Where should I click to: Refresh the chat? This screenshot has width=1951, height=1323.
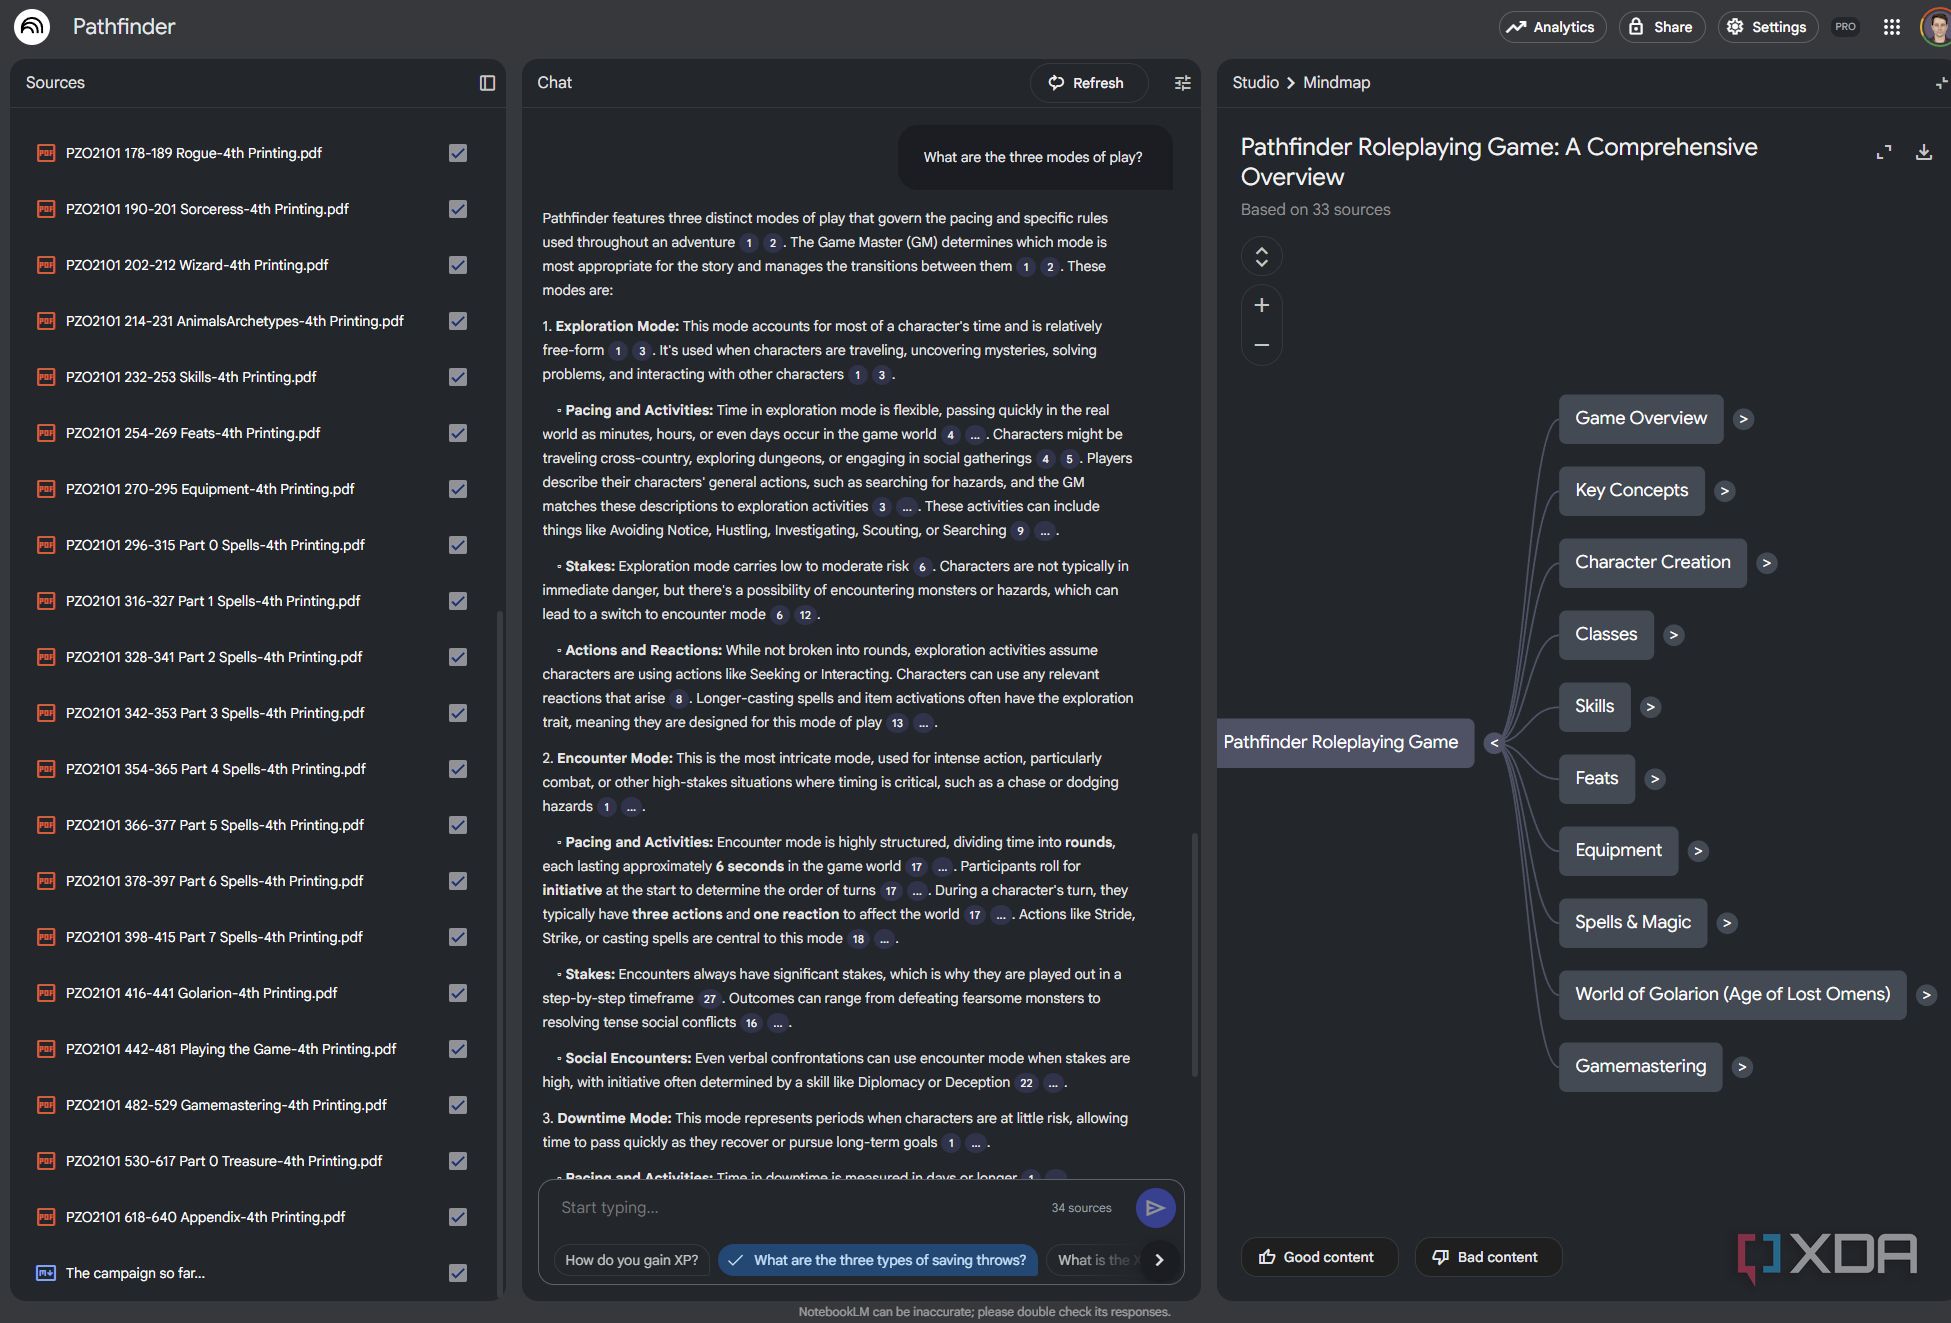click(x=1088, y=83)
